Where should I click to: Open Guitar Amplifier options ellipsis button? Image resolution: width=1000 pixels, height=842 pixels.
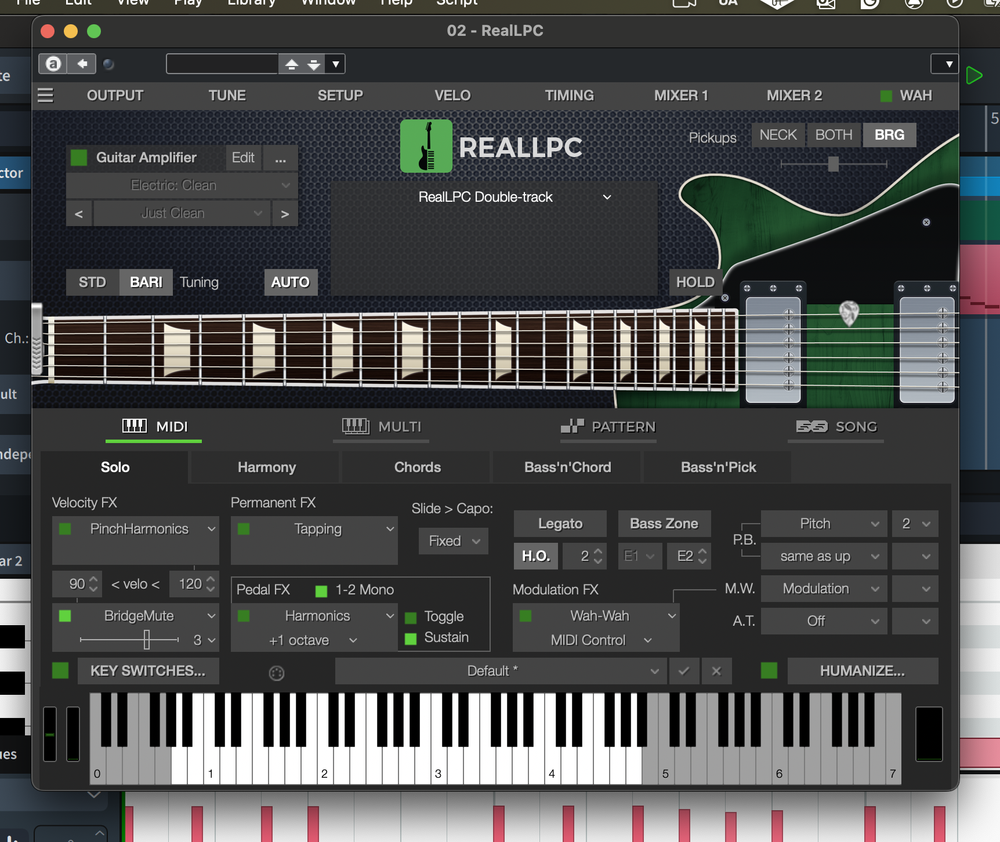click(x=281, y=158)
